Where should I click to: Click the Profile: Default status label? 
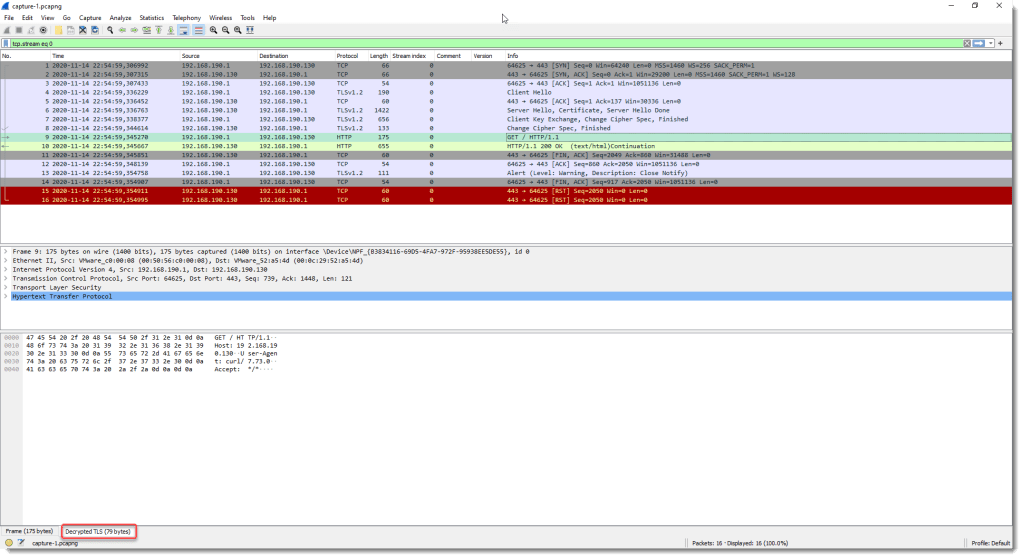pos(991,543)
